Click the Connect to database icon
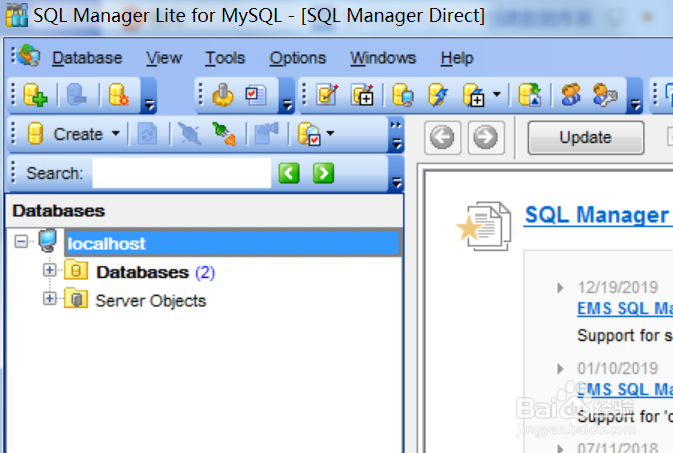Image resolution: width=673 pixels, height=453 pixels. tap(224, 134)
